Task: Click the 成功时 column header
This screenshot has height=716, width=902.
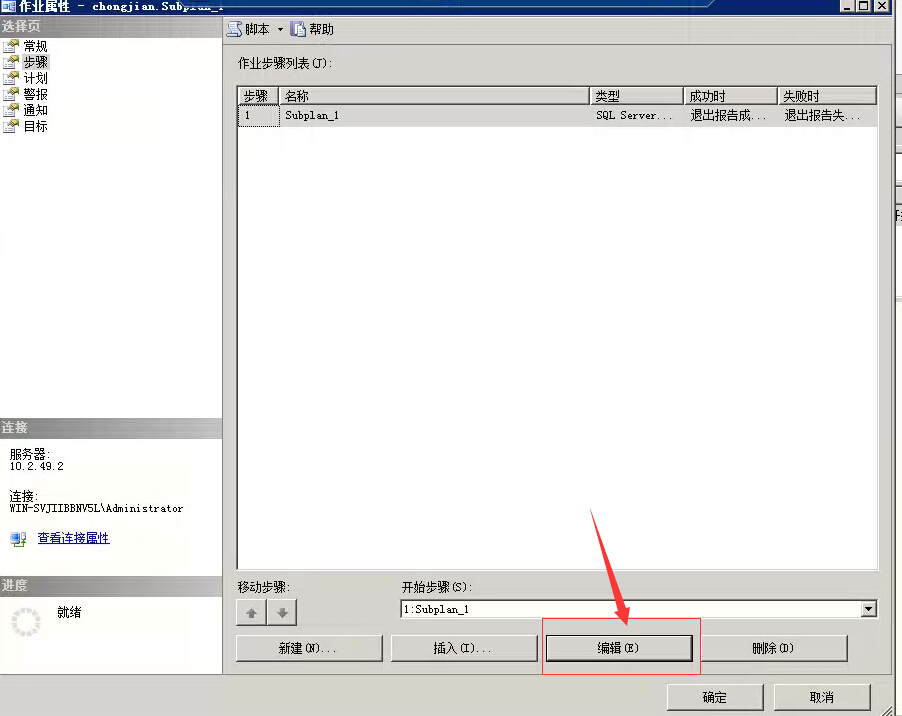Action: tap(731, 96)
